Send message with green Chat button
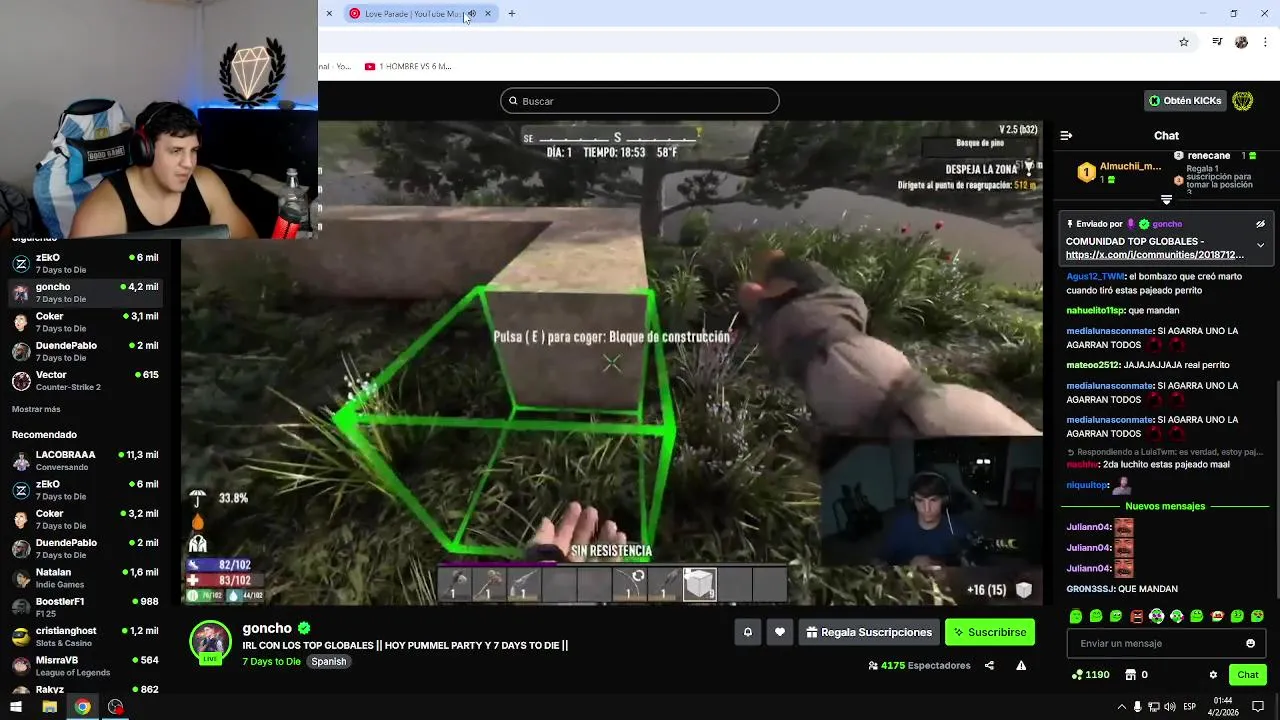The width and height of the screenshot is (1280, 720). [1247, 675]
